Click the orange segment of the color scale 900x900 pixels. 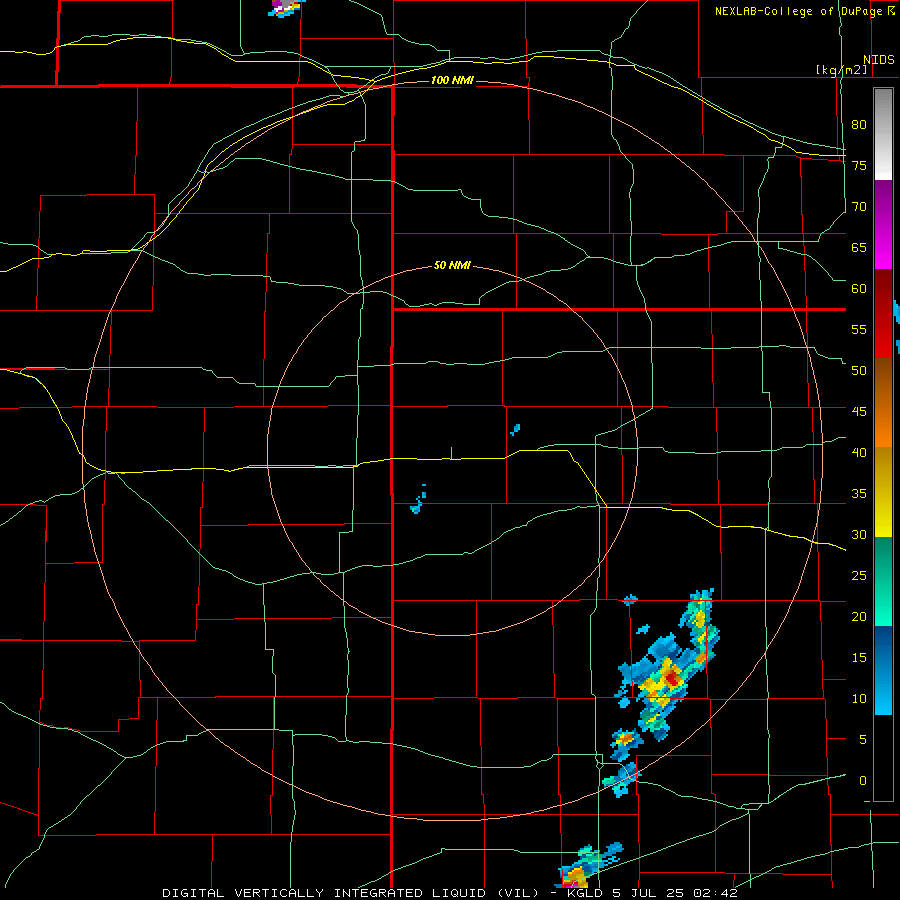(x=883, y=402)
